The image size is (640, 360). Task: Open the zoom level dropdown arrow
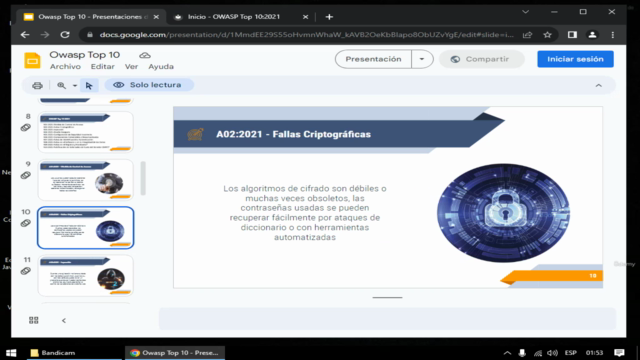[x=75, y=85]
